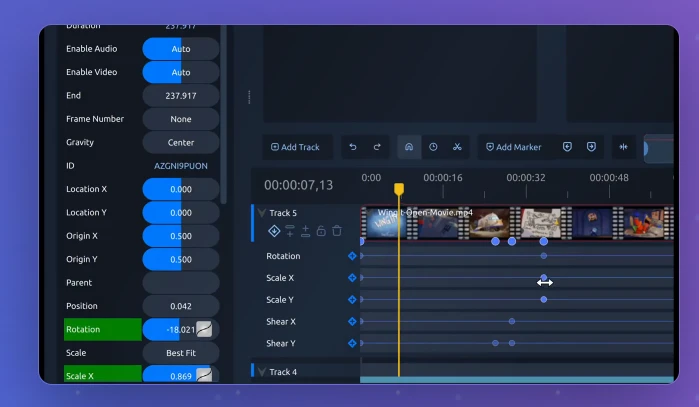
Task: Toggle the magnet snapping tool
Action: [x=409, y=147]
